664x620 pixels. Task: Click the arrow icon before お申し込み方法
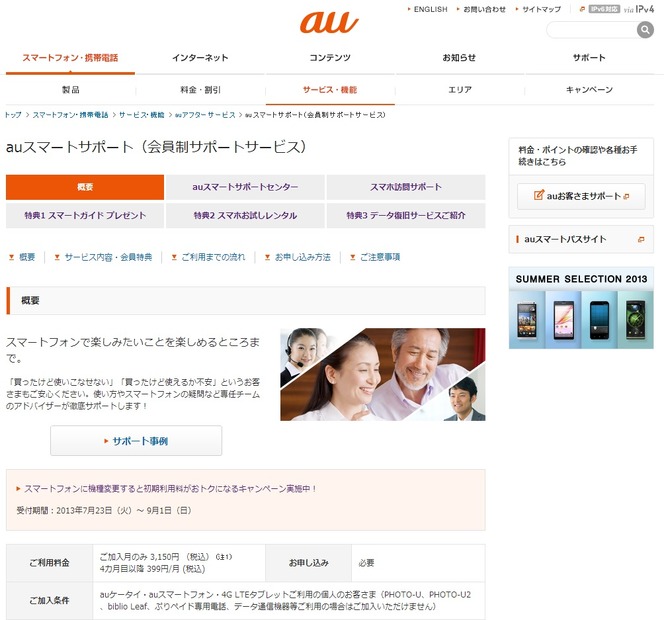pos(267,257)
